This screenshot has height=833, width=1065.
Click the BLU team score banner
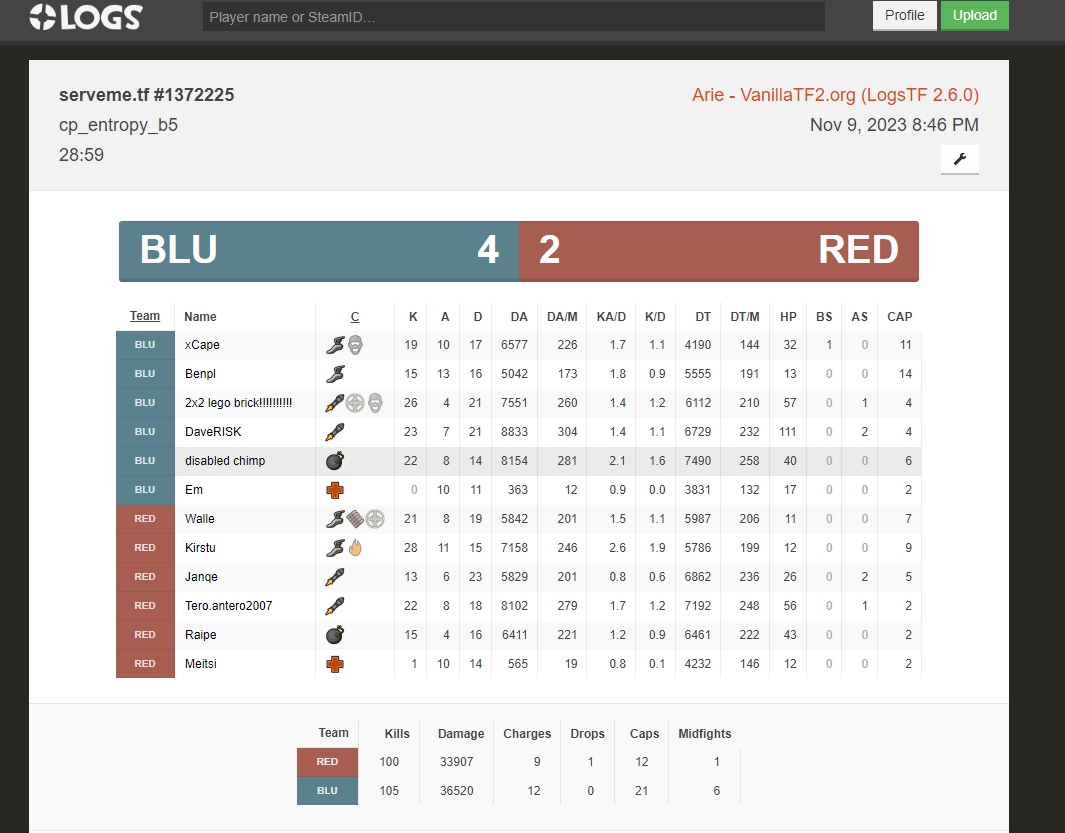point(319,250)
